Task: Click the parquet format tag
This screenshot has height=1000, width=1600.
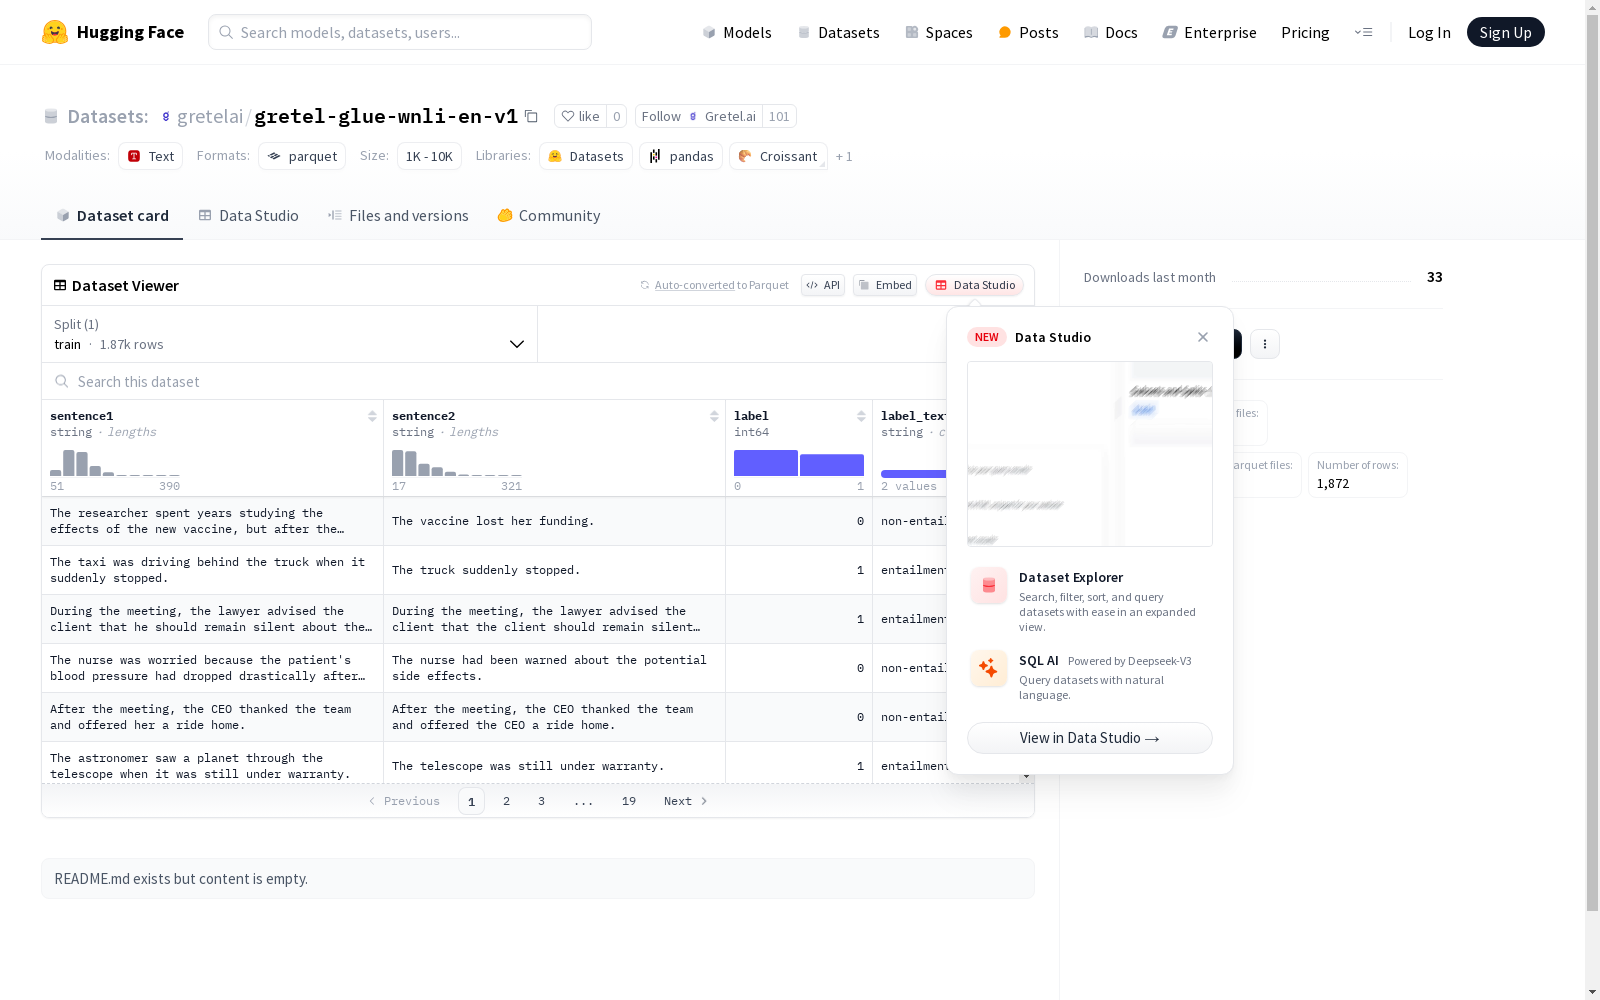Action: click(302, 156)
